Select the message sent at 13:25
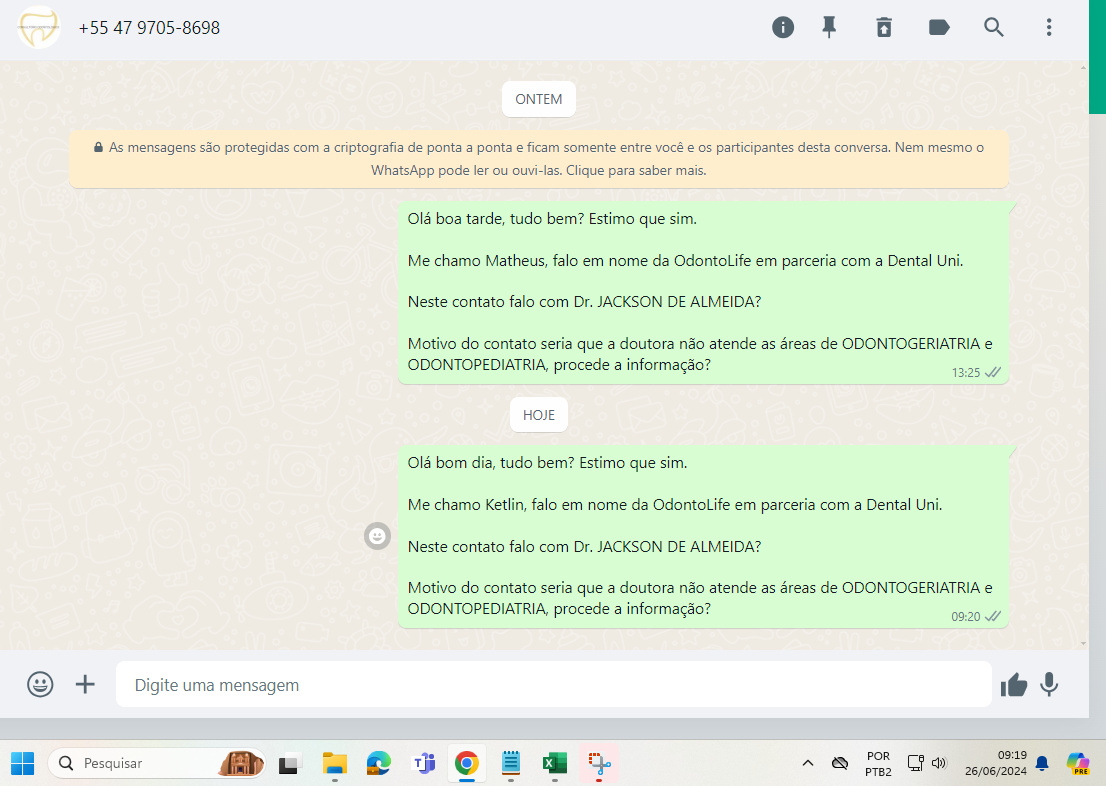Screen dimensions: 1106x786 [x=703, y=293]
